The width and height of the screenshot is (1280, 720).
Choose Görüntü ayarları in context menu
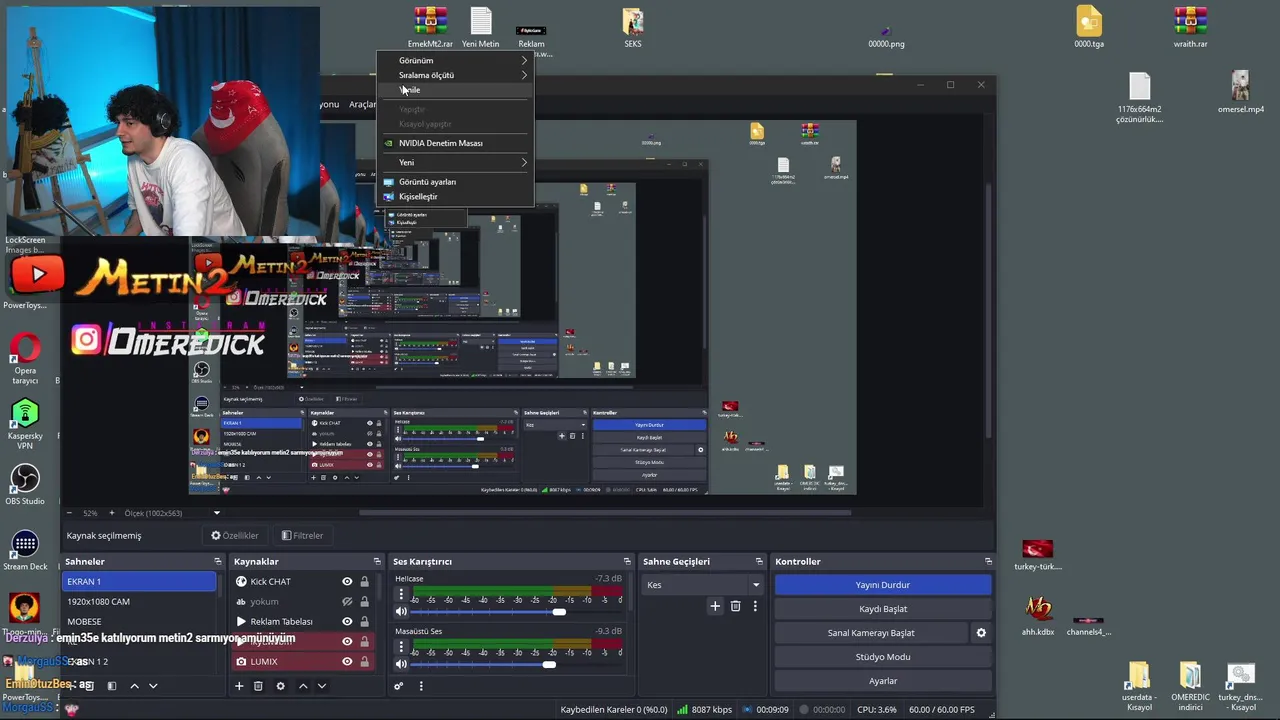(454, 182)
